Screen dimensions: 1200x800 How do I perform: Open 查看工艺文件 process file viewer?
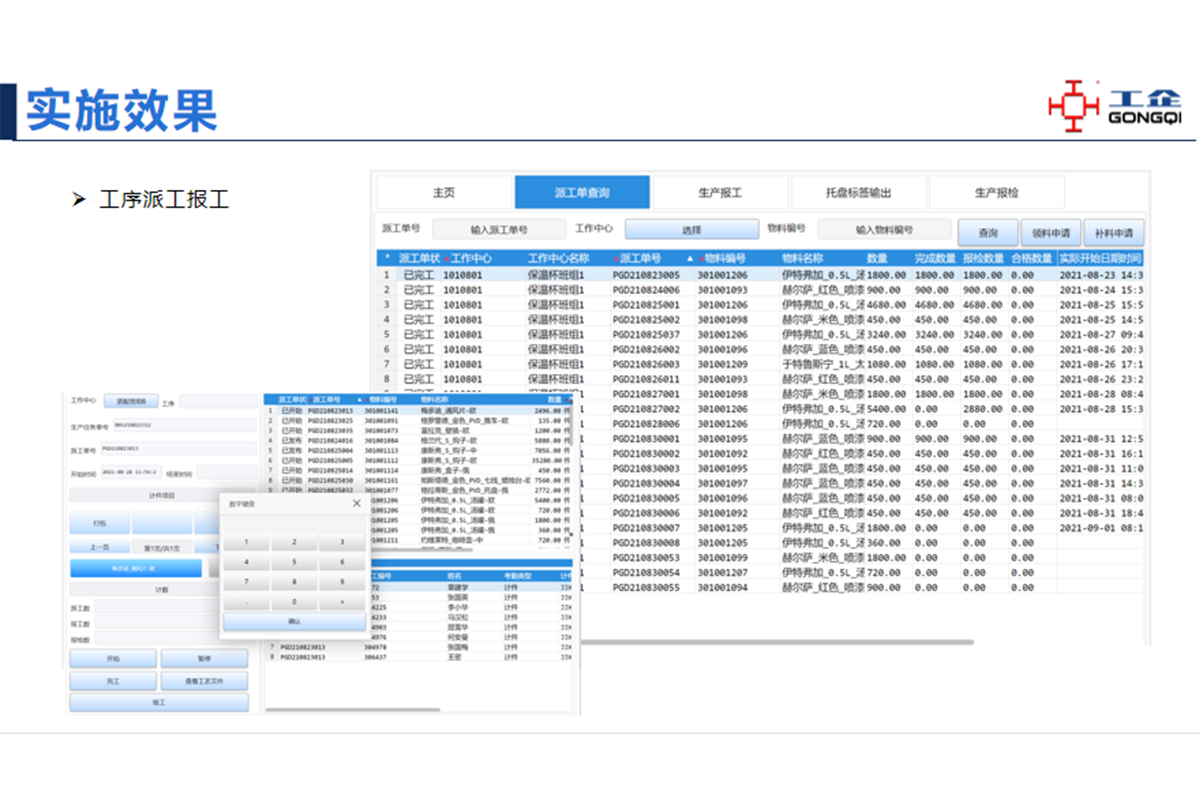tap(204, 681)
